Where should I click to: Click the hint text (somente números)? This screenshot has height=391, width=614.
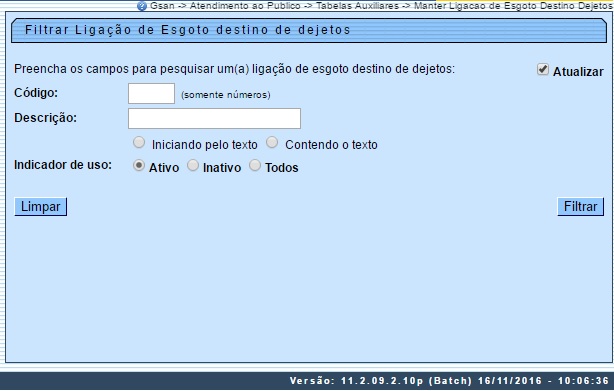pos(226,95)
